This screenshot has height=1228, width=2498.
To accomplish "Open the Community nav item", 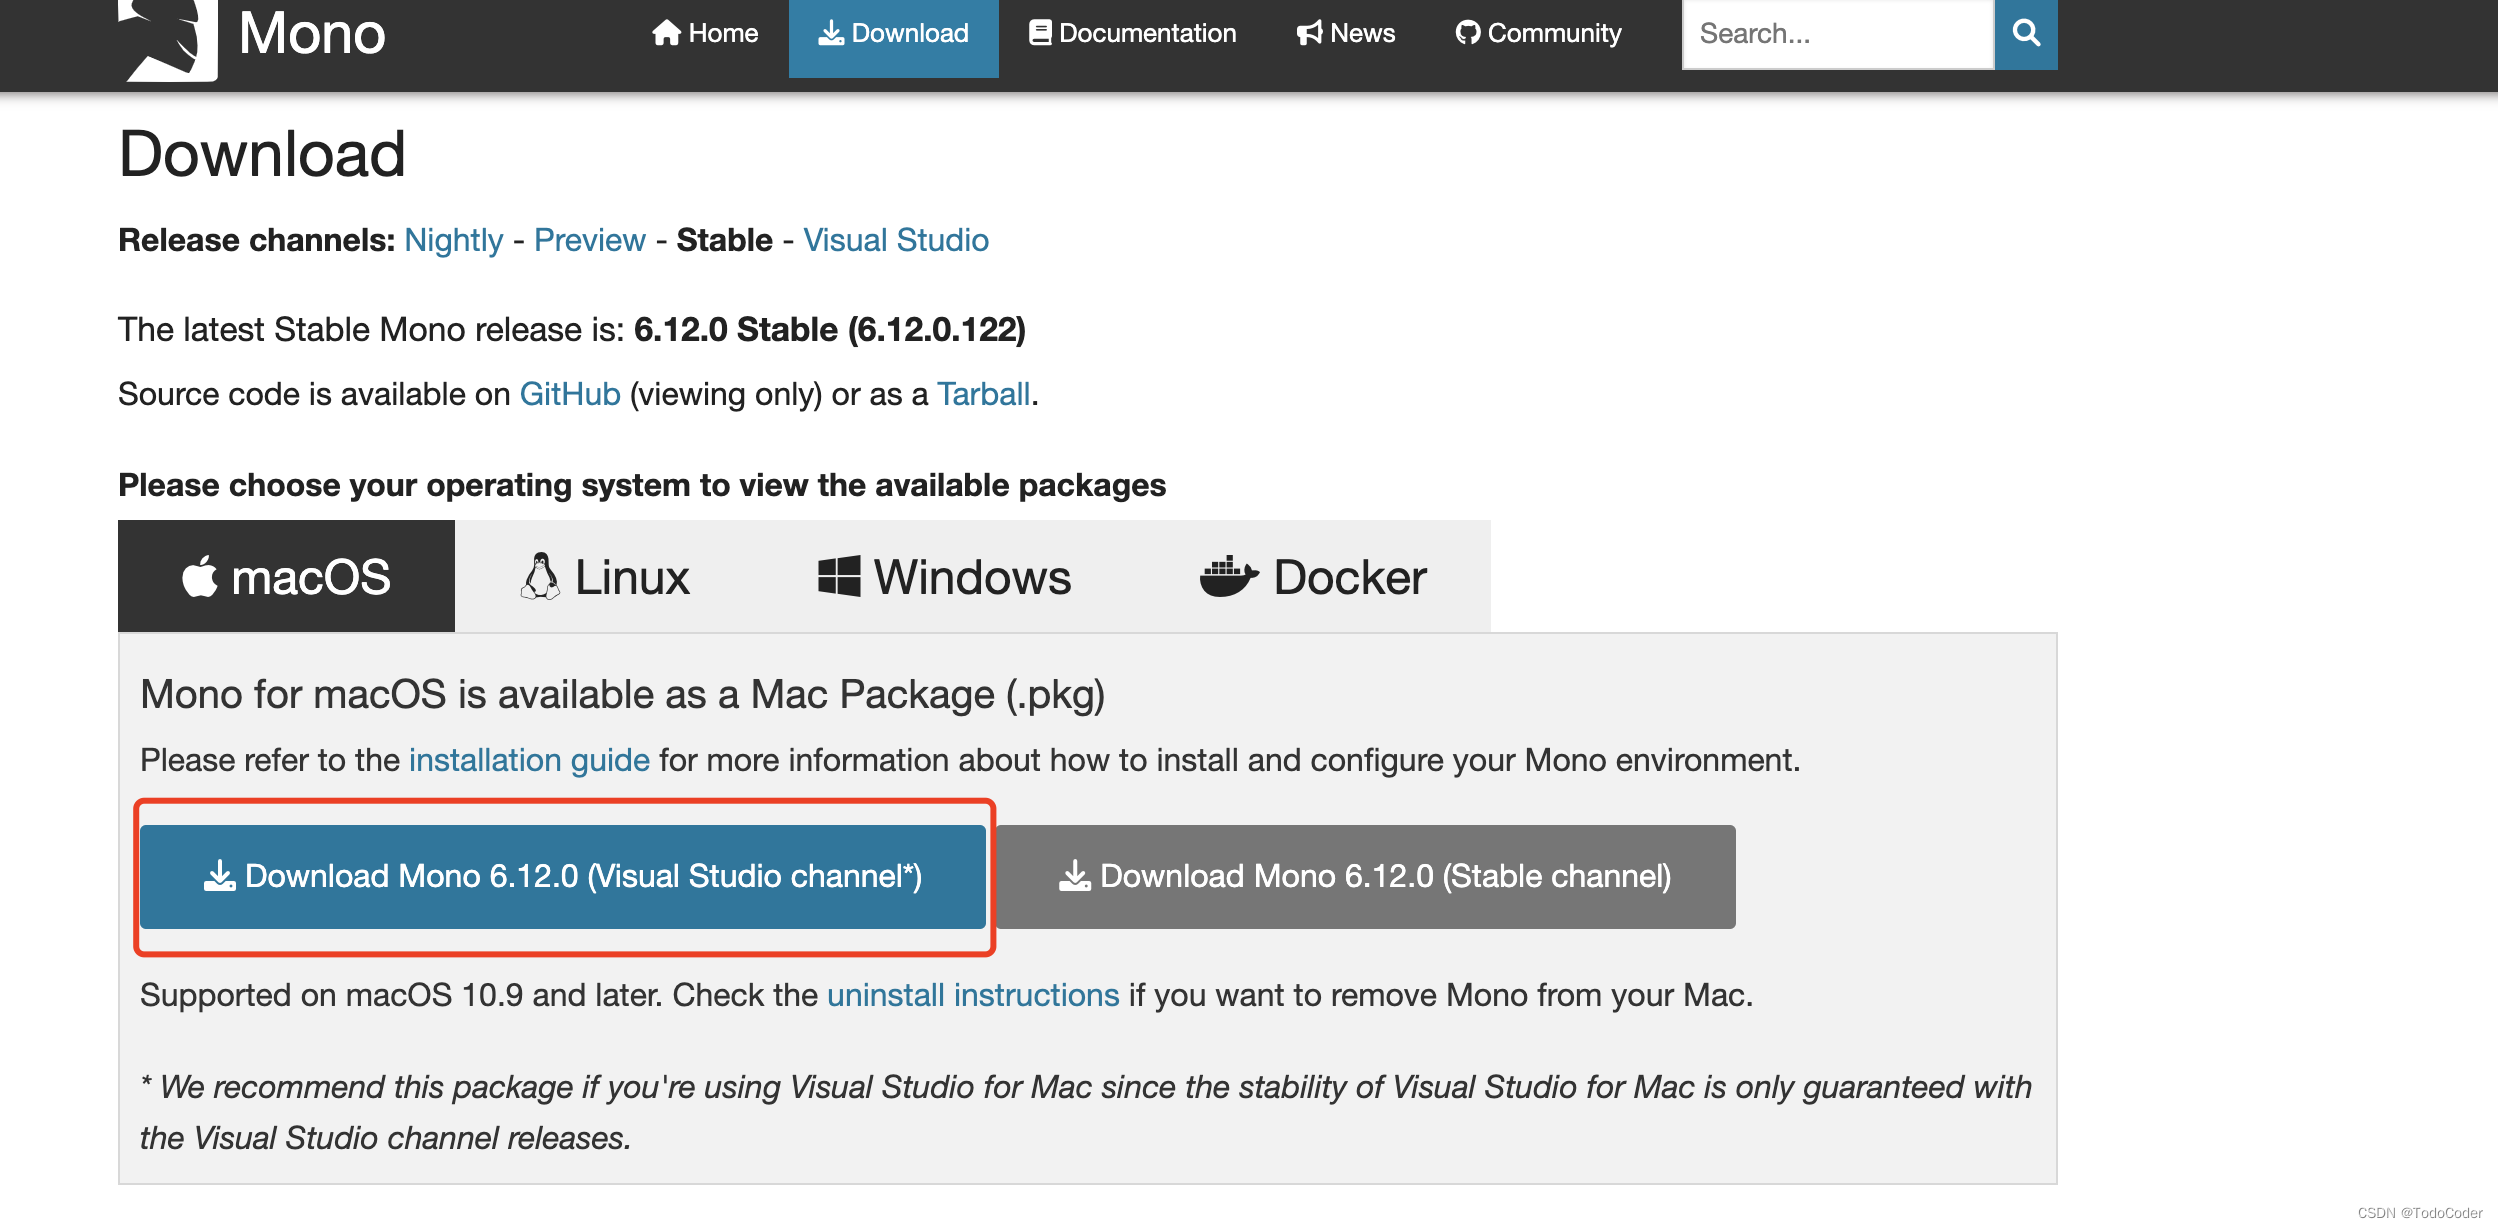I will tap(1539, 34).
